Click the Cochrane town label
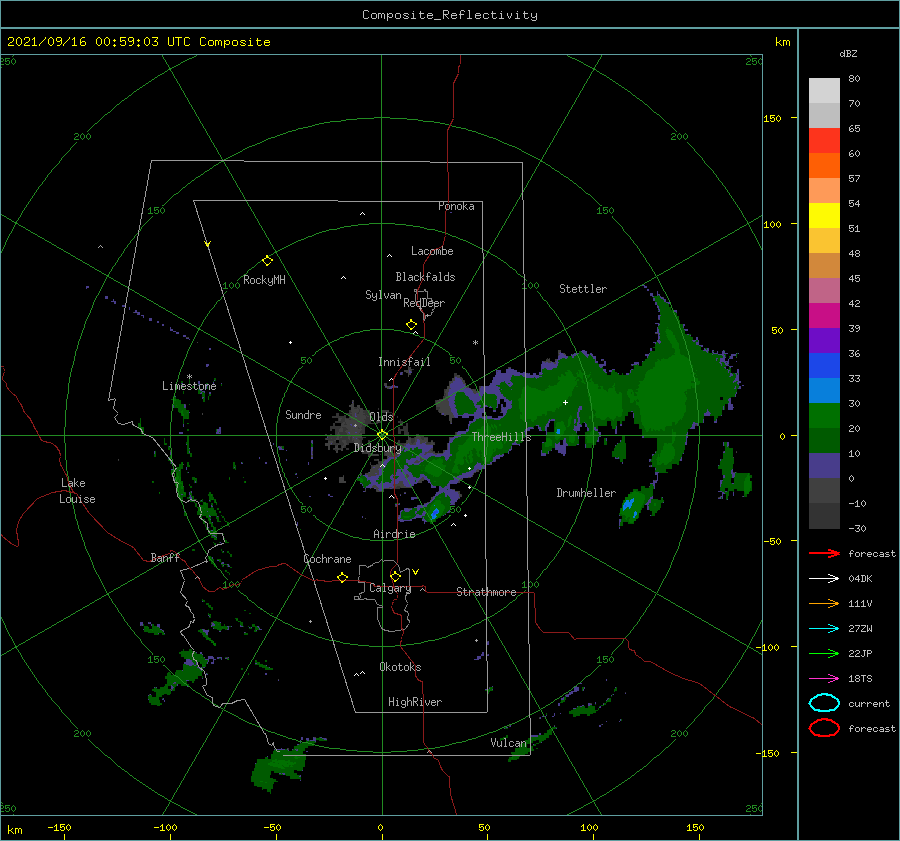The width and height of the screenshot is (900, 841). coord(327,559)
